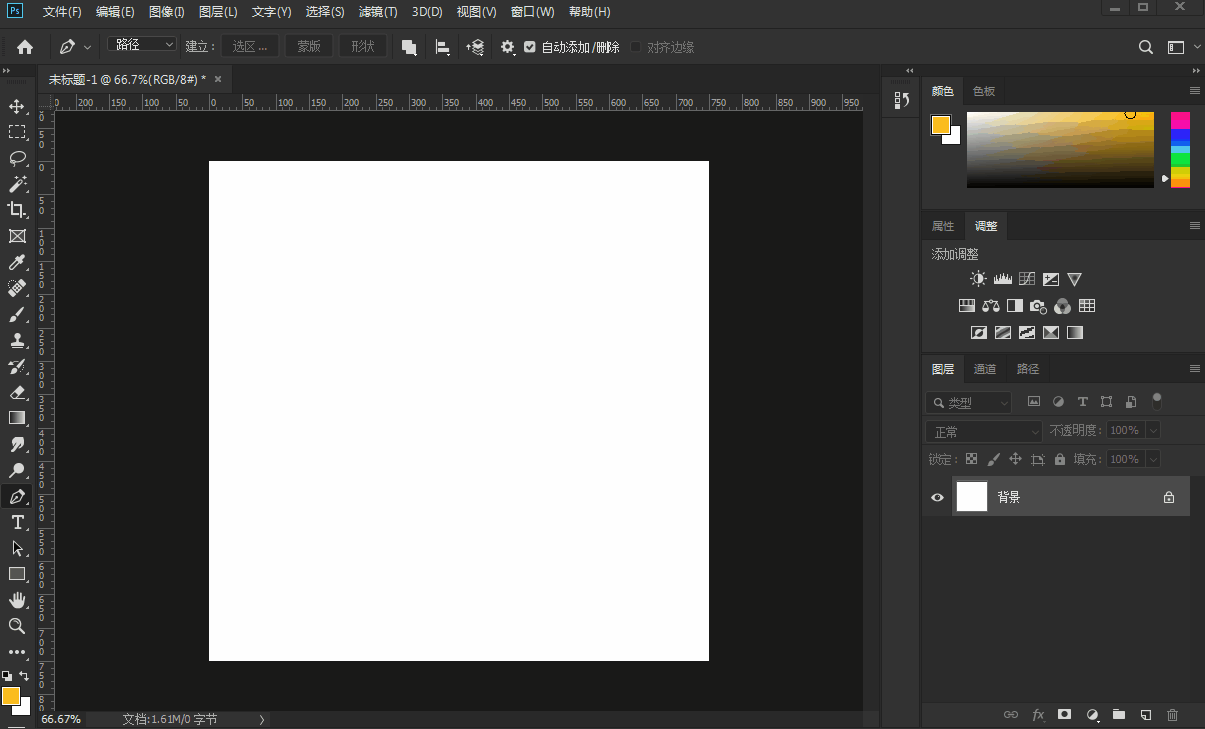This screenshot has width=1205, height=729.
Task: Click the orange foreground color swatch in toolbar
Action: point(10,695)
